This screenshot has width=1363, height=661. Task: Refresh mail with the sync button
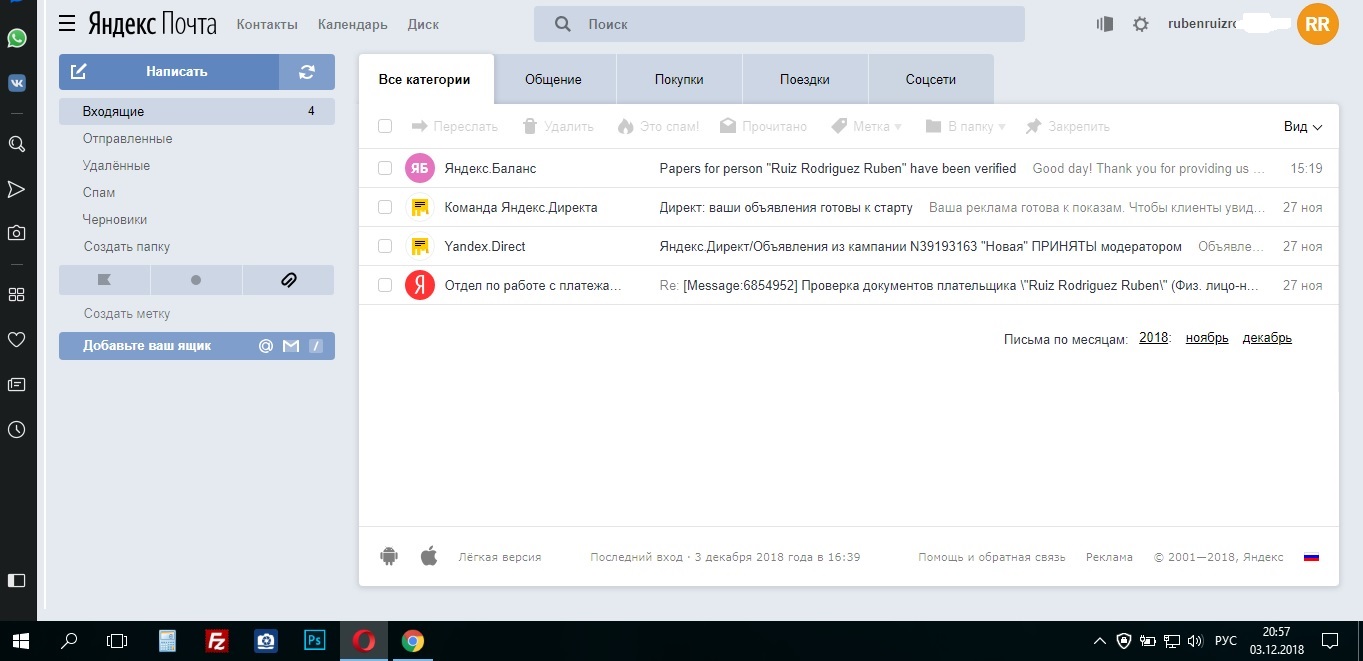point(307,72)
